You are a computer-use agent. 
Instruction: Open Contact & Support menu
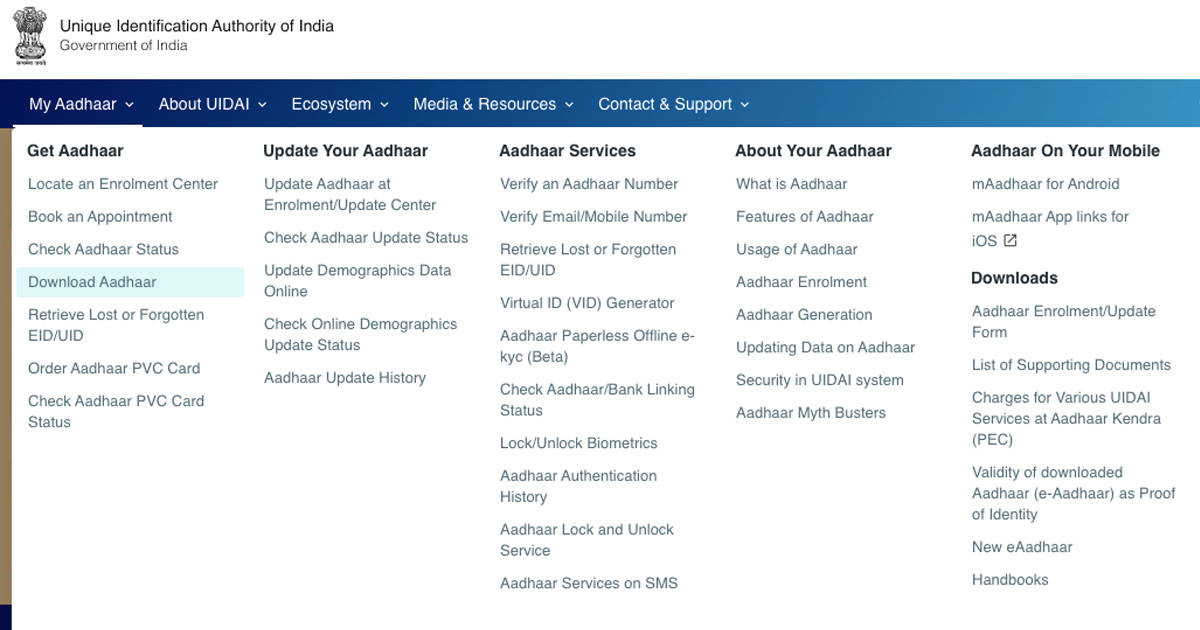pos(673,104)
